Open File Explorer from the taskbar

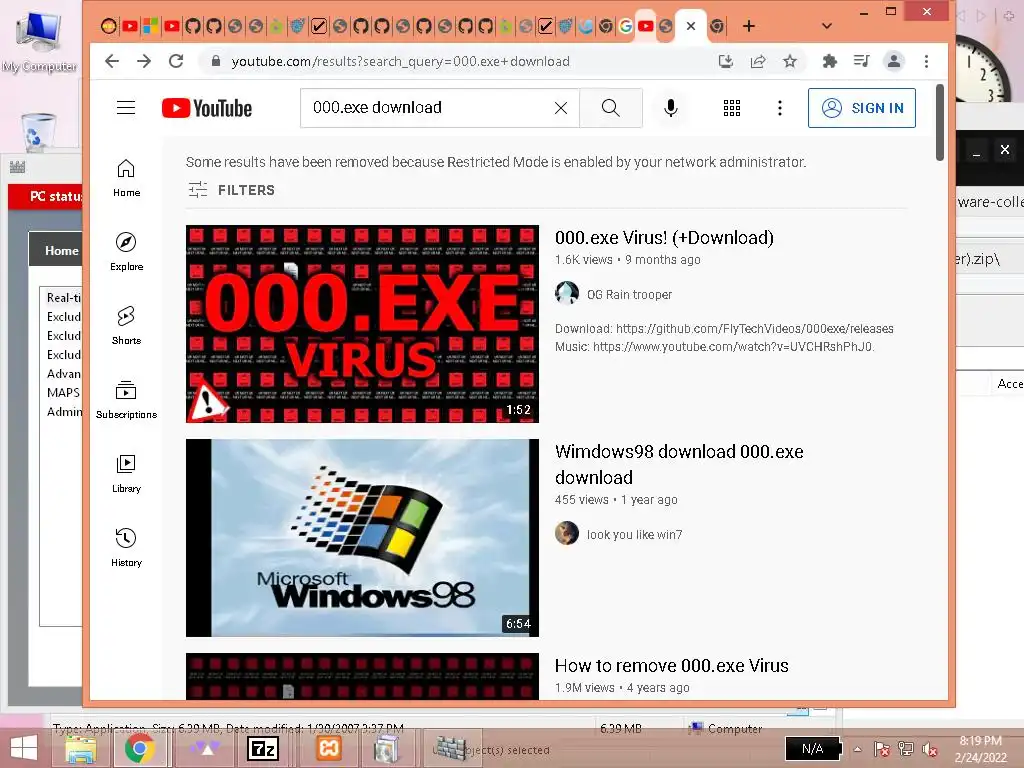81,748
